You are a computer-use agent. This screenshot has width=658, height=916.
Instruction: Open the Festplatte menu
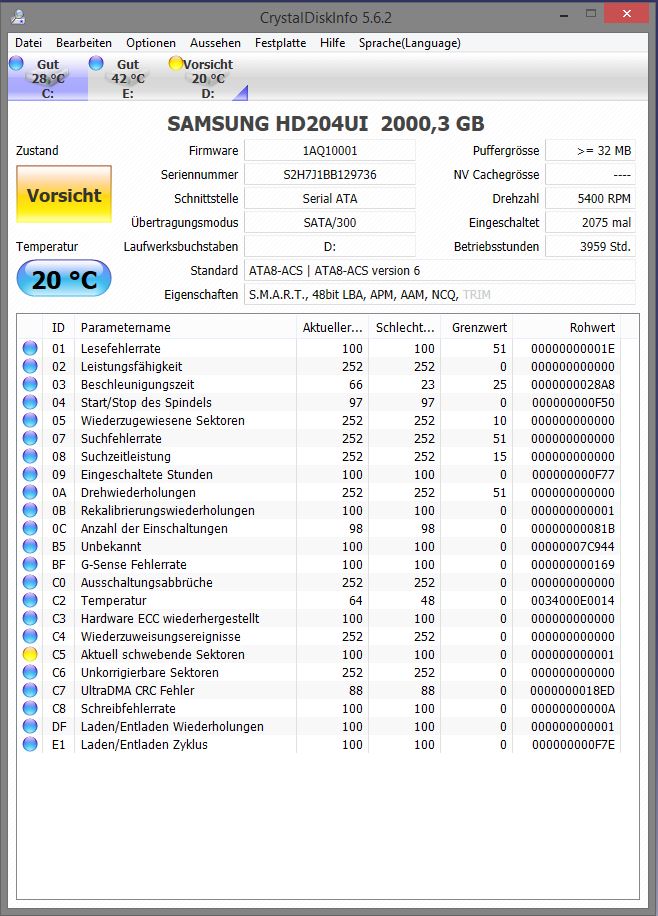[280, 43]
